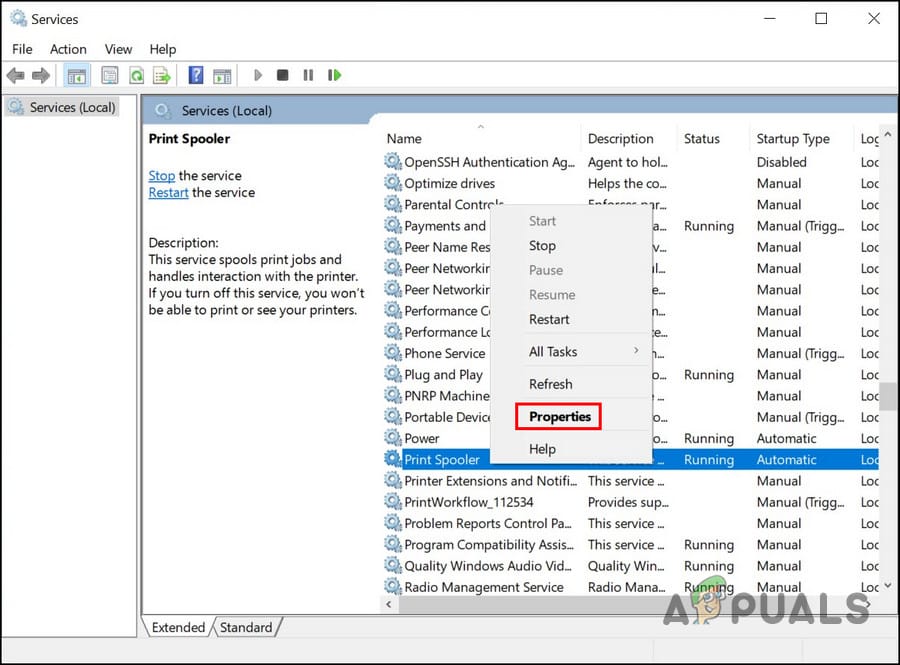Click the Restart the service link
Screen dimensions: 900x665
tap(168, 192)
